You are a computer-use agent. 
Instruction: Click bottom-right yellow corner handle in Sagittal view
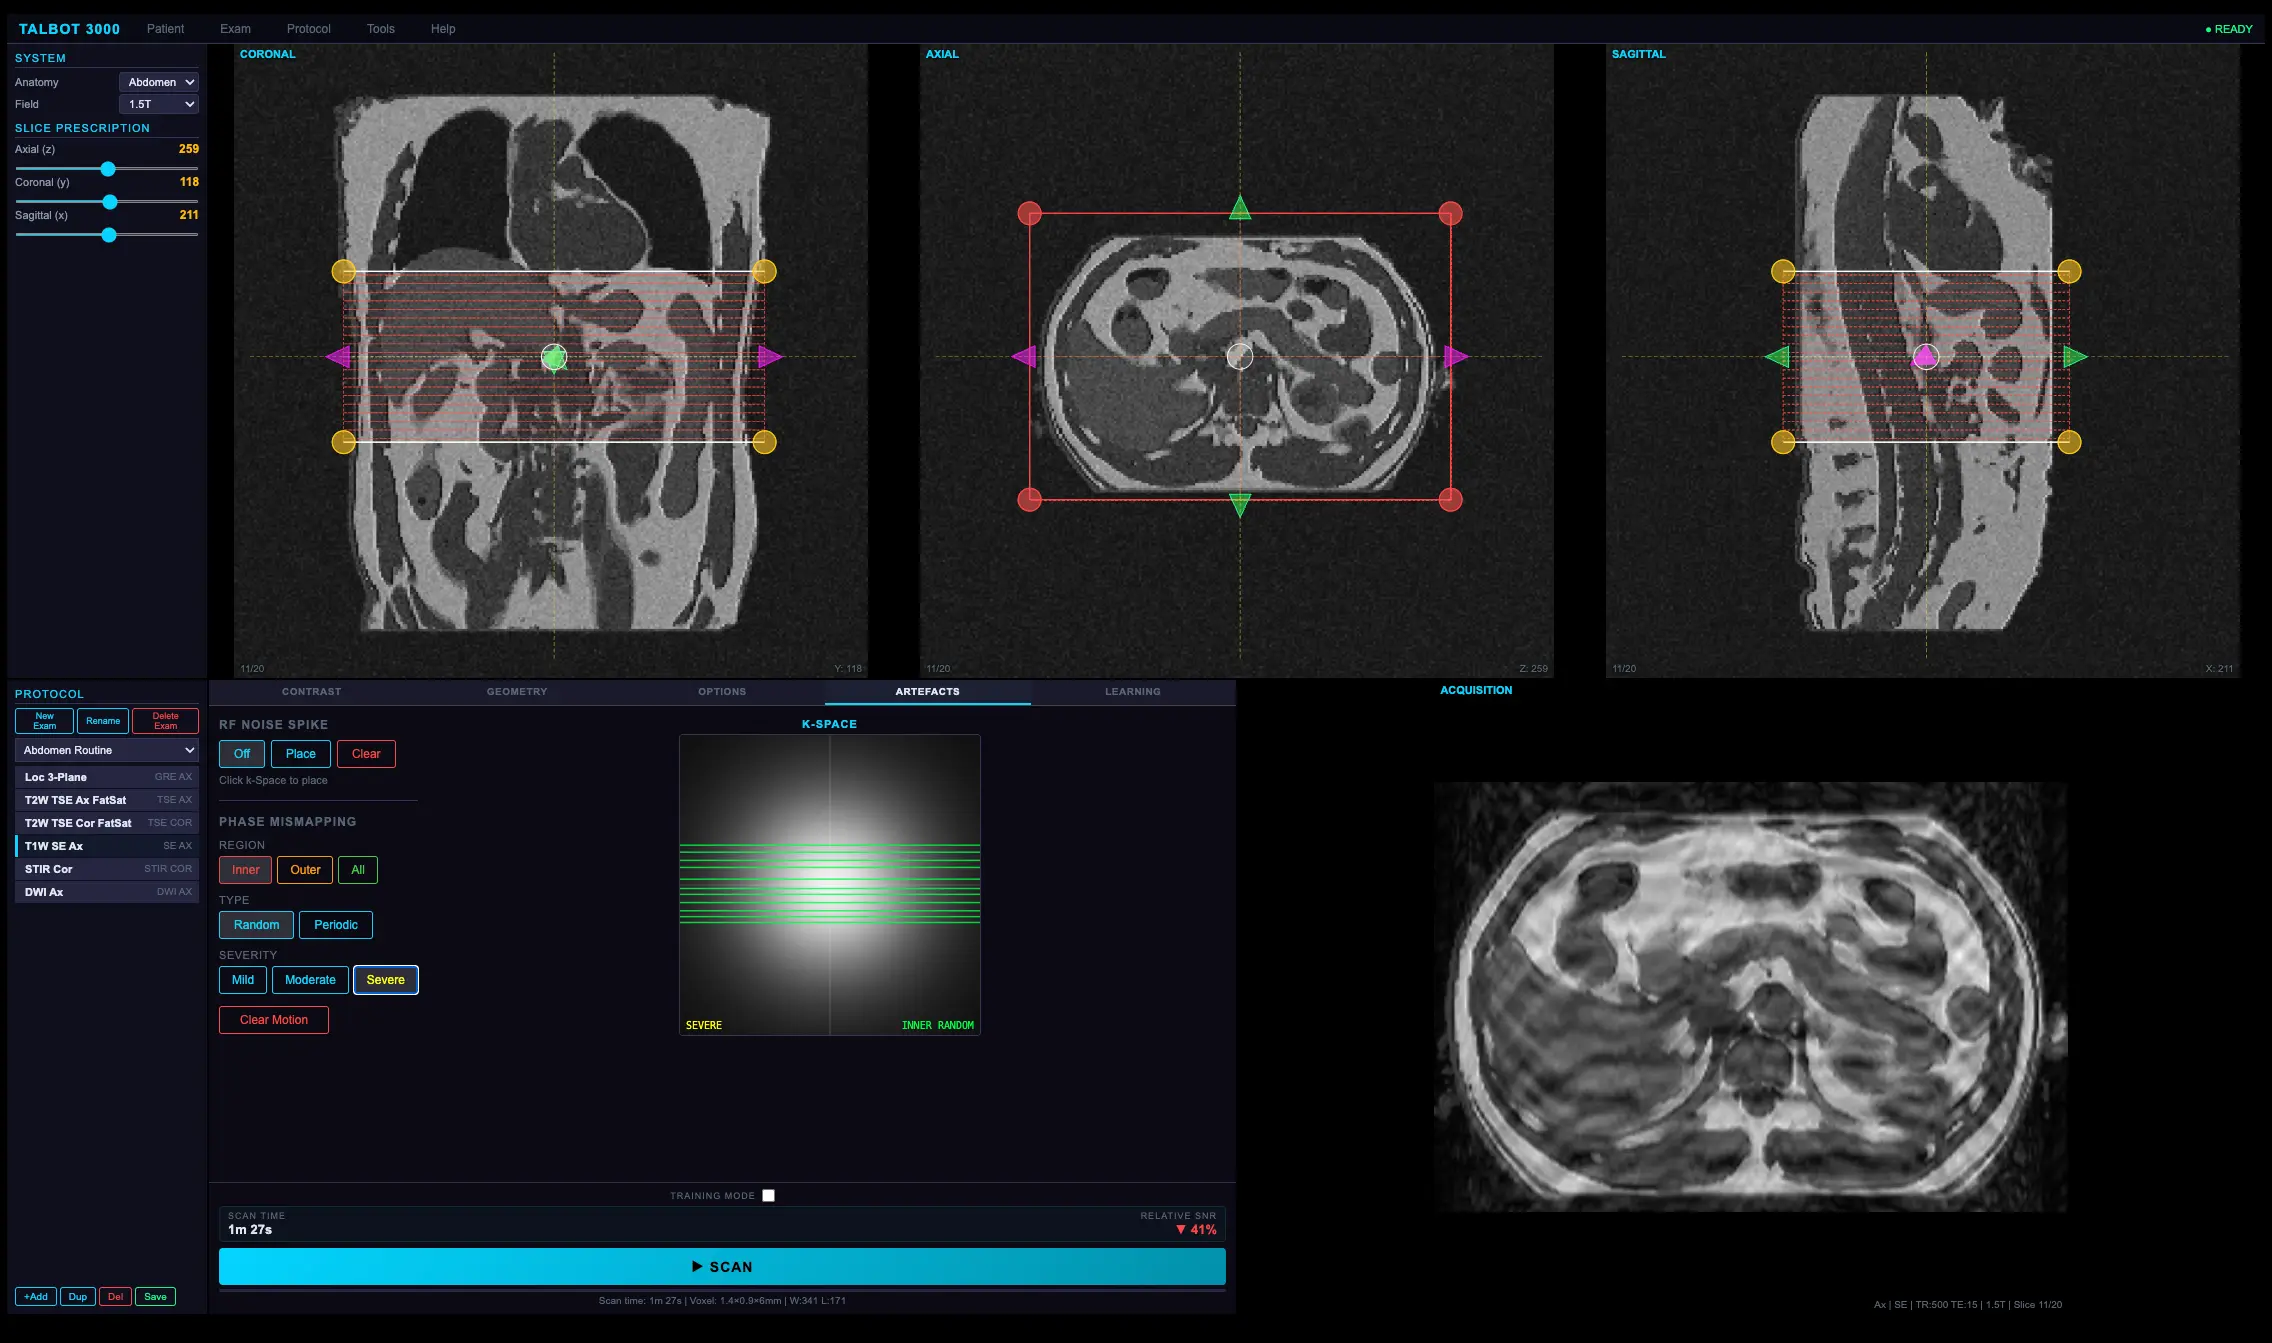(x=2069, y=442)
